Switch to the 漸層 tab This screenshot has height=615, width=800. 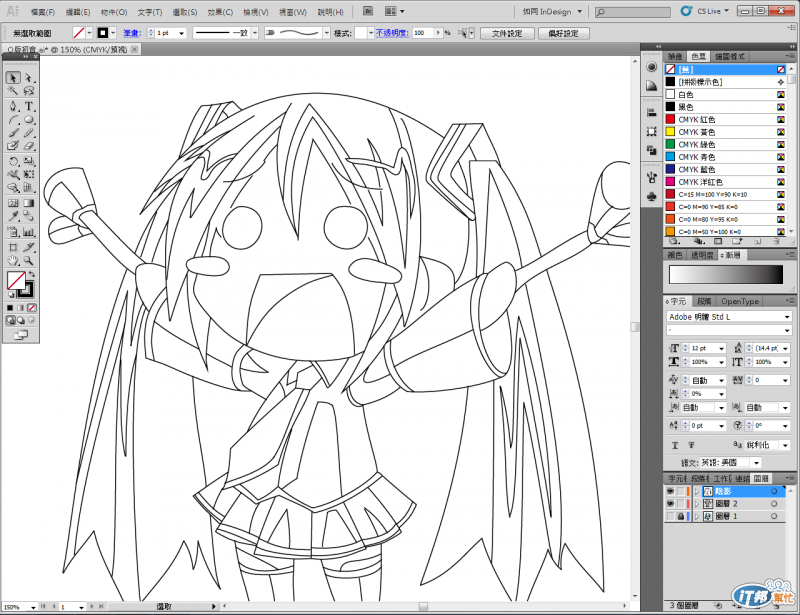pos(732,255)
